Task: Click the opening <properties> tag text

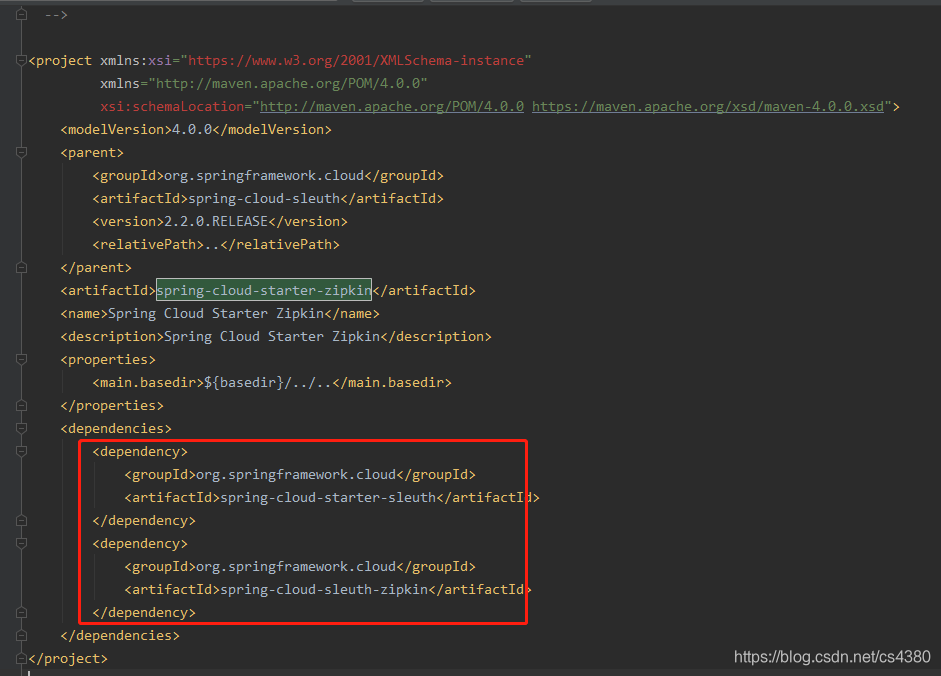Action: 108,360
